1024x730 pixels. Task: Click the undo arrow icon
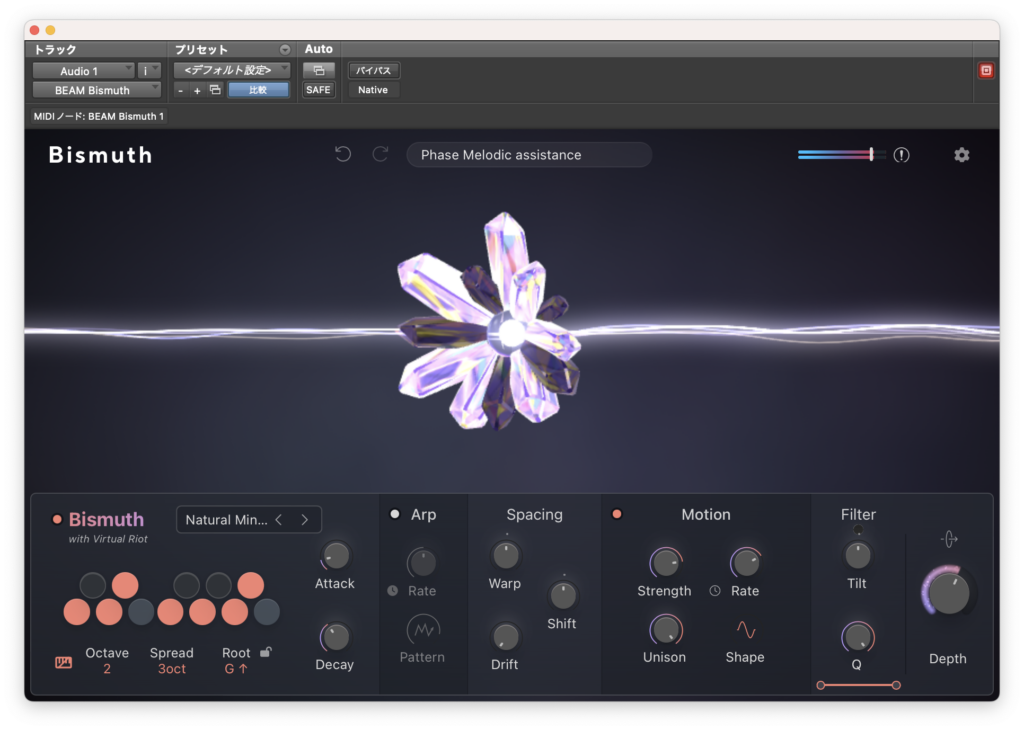(343, 154)
